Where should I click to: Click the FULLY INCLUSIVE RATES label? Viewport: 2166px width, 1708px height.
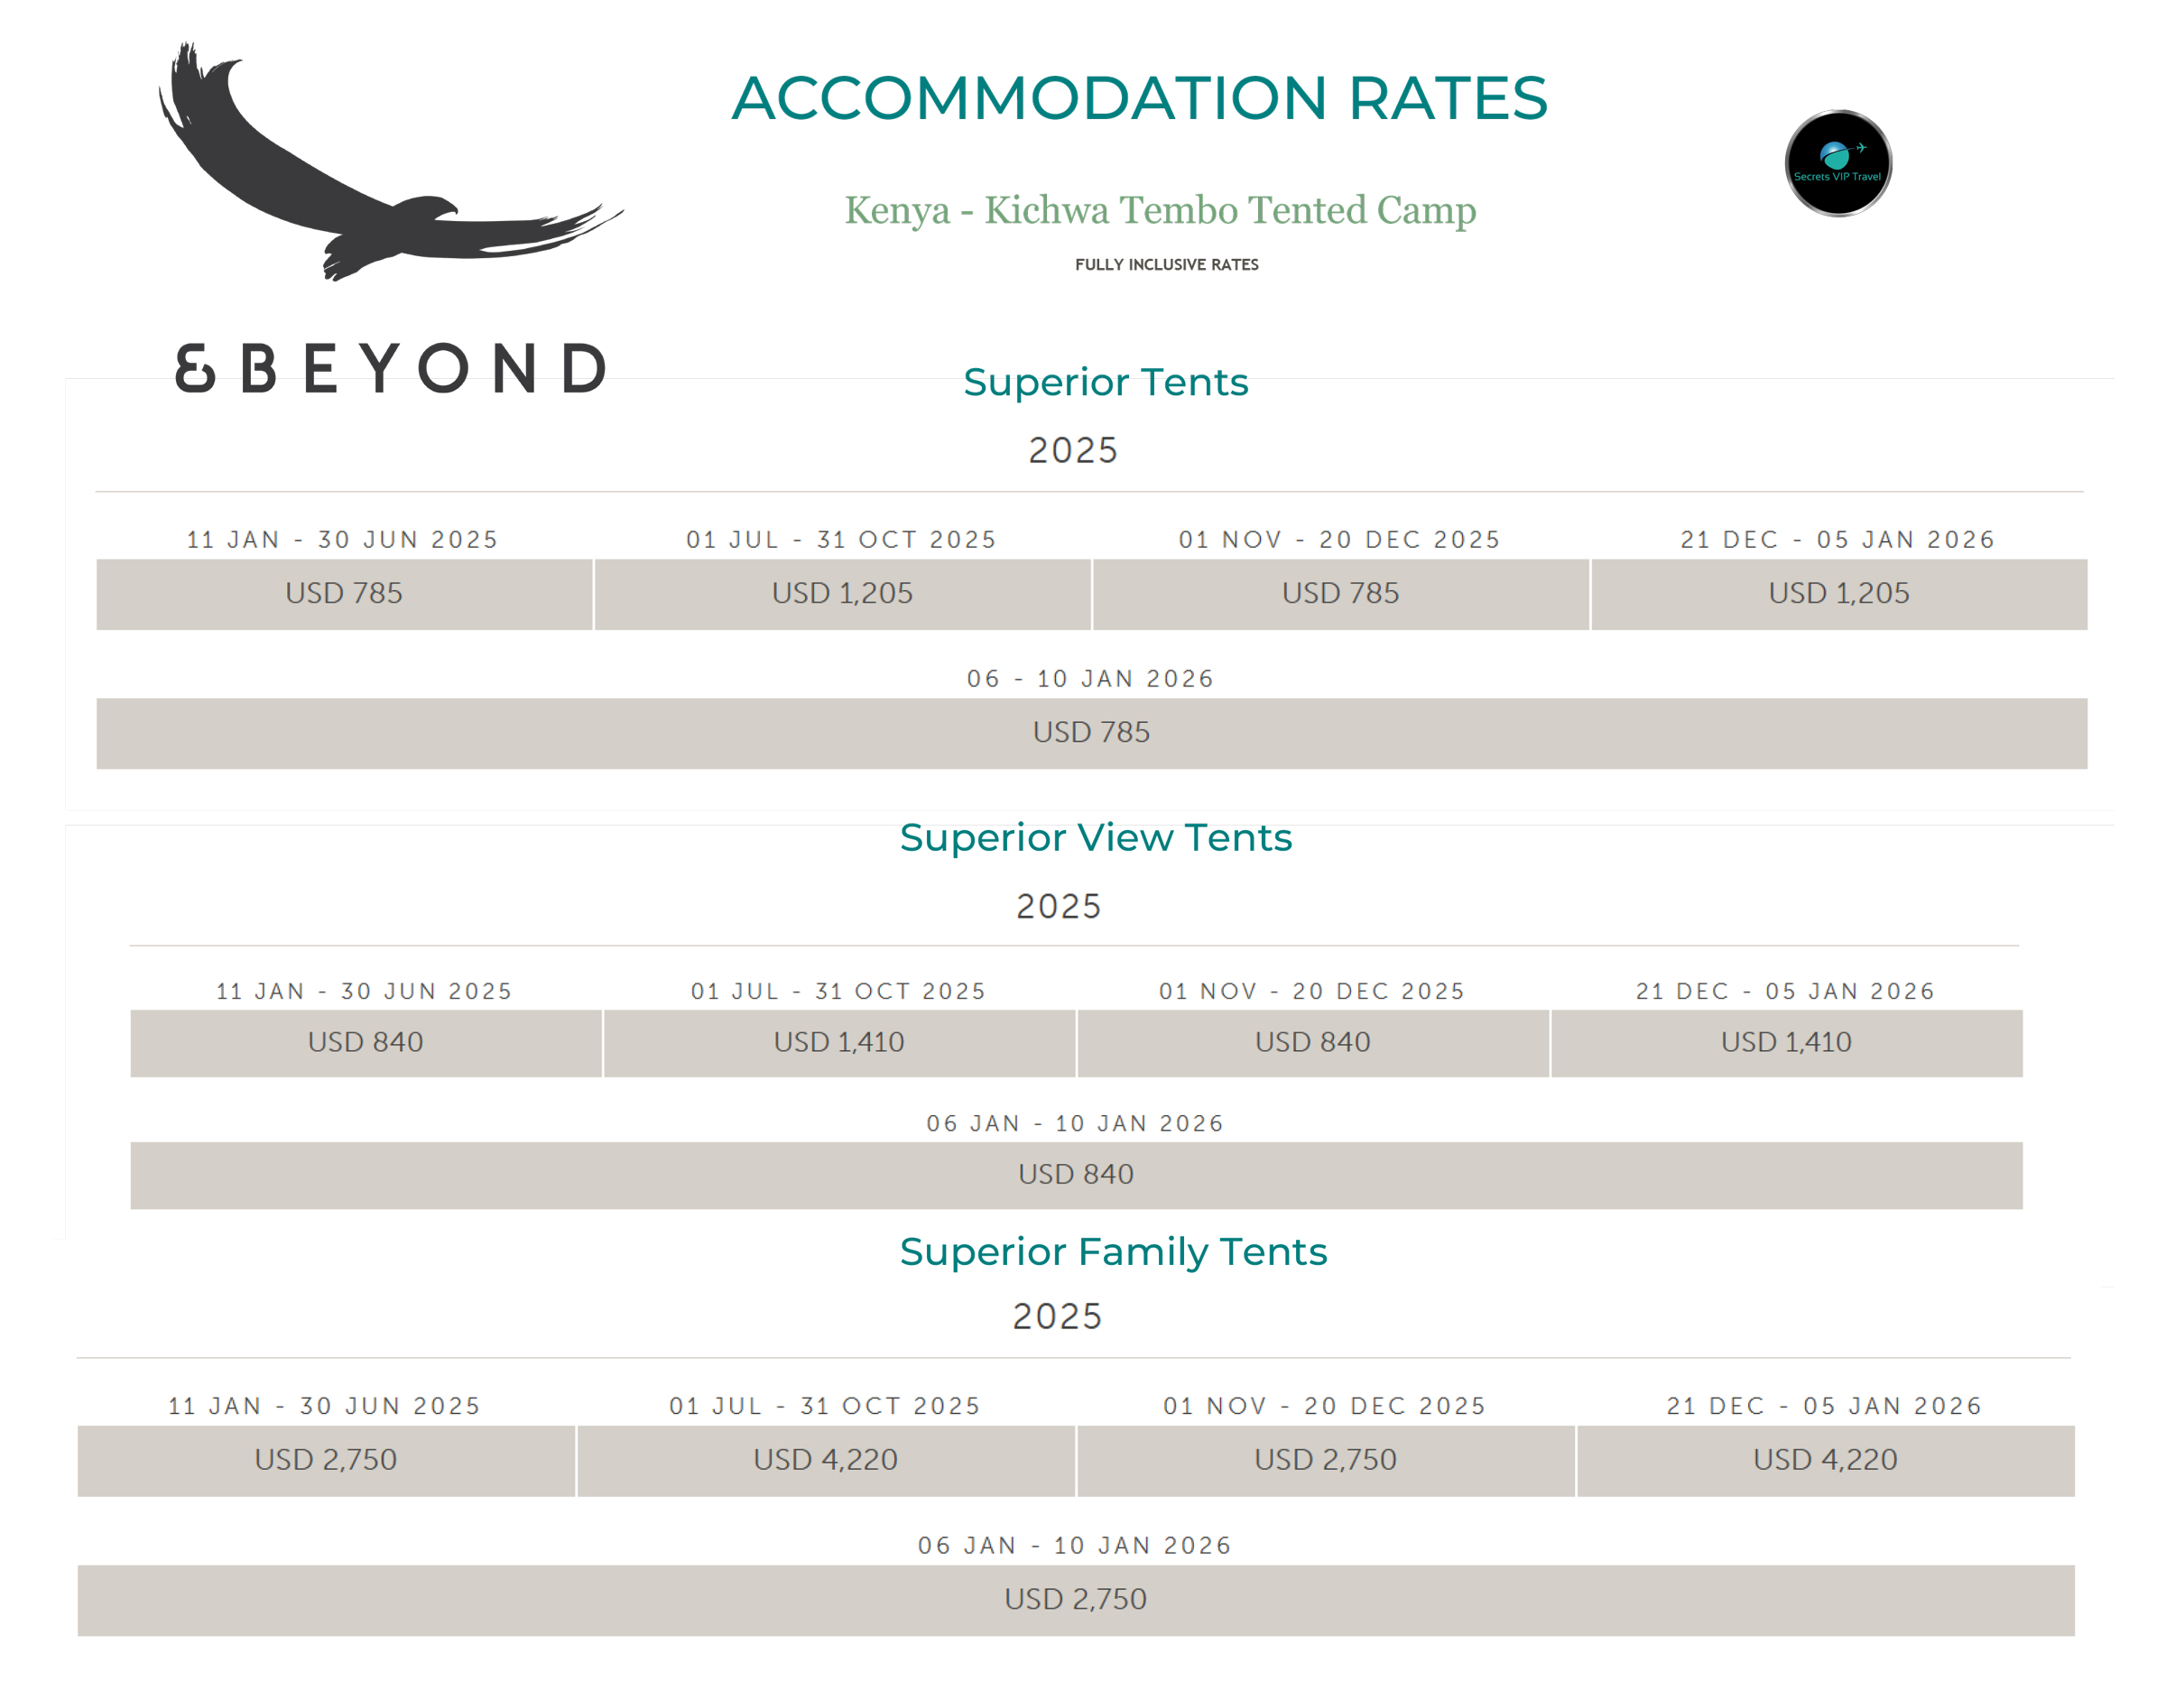[x=1166, y=265]
